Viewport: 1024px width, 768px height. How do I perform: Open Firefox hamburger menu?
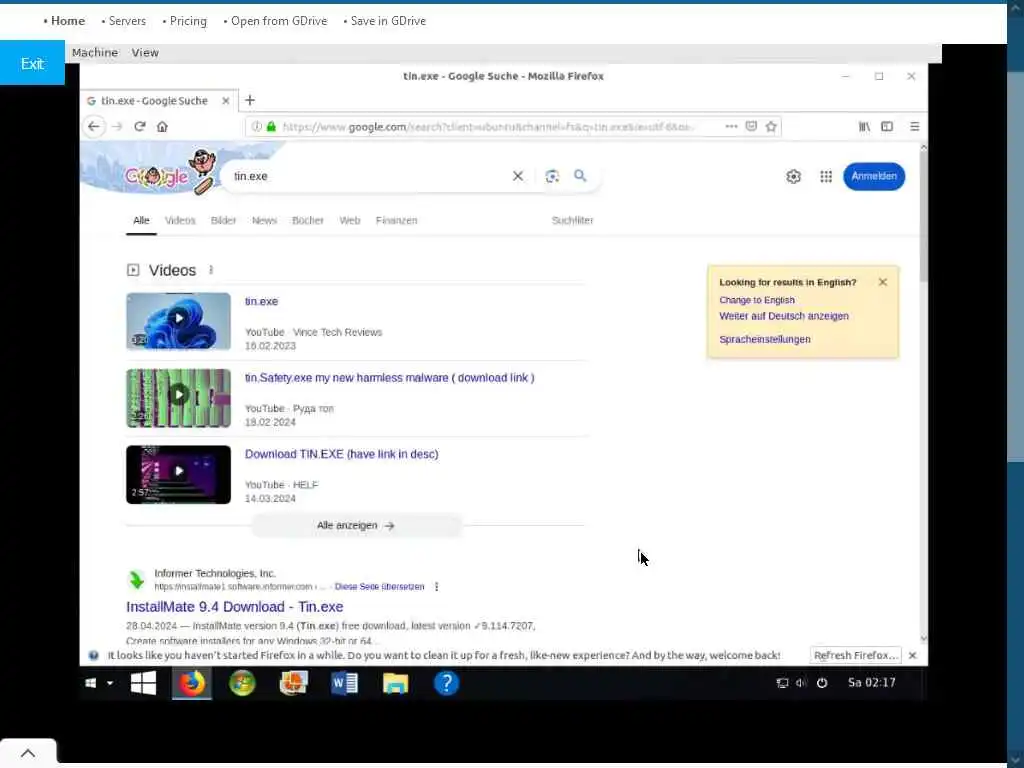click(914, 127)
